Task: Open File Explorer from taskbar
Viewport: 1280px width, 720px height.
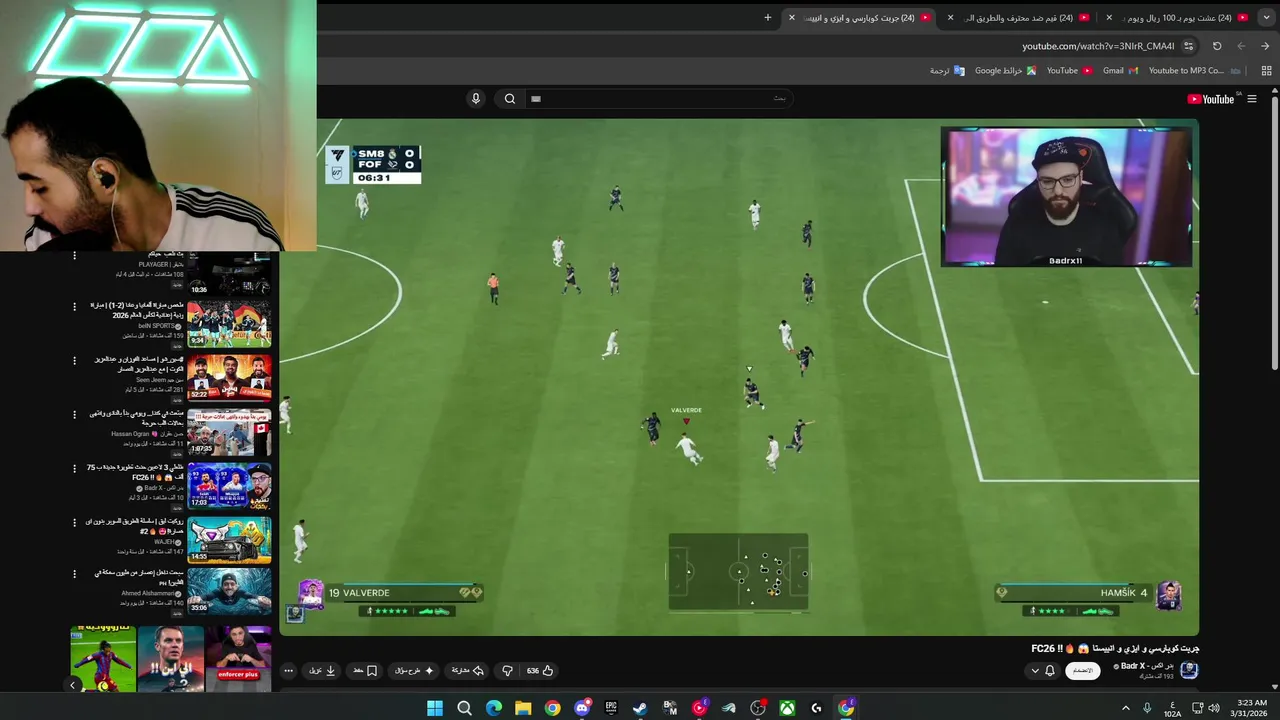Action: (x=523, y=708)
